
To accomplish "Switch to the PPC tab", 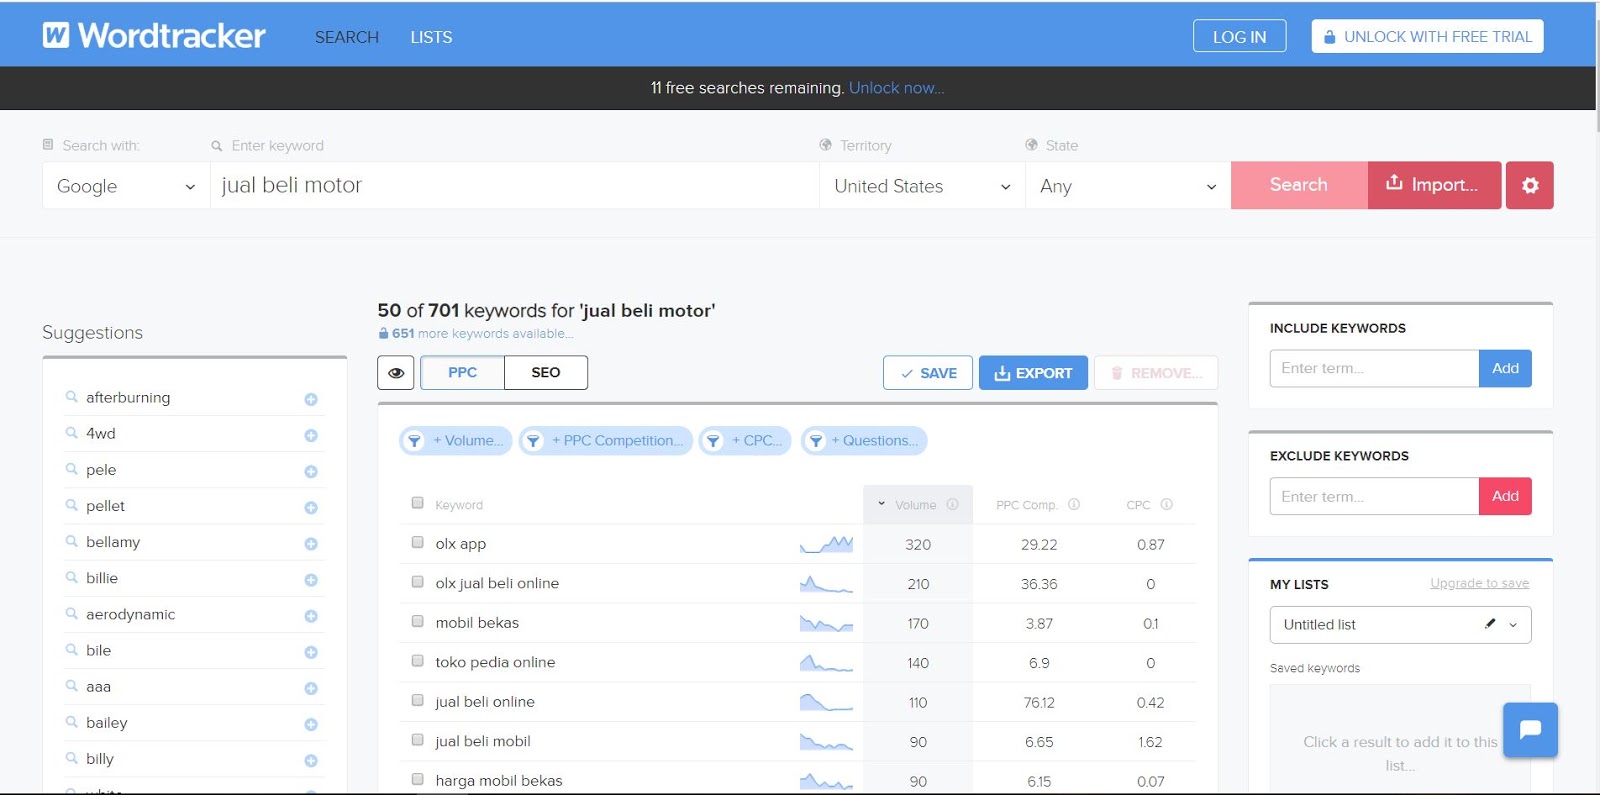I will pos(462,373).
